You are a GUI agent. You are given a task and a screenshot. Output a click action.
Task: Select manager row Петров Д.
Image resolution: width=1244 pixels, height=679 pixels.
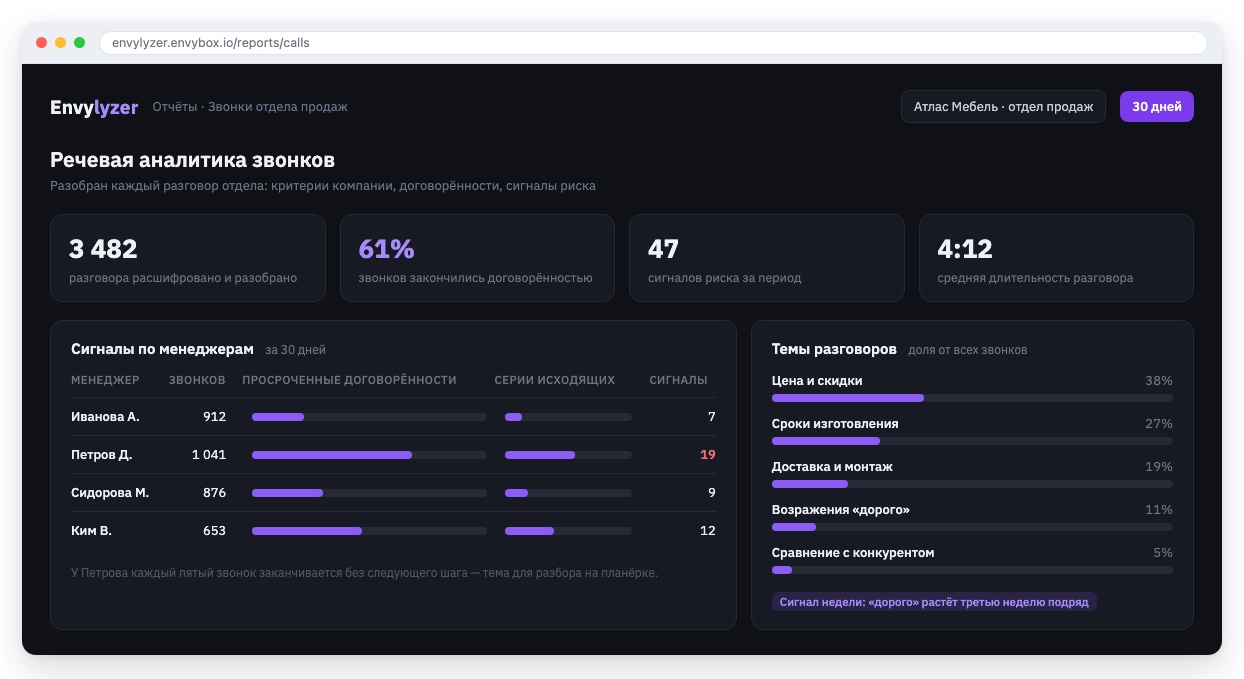coord(393,455)
